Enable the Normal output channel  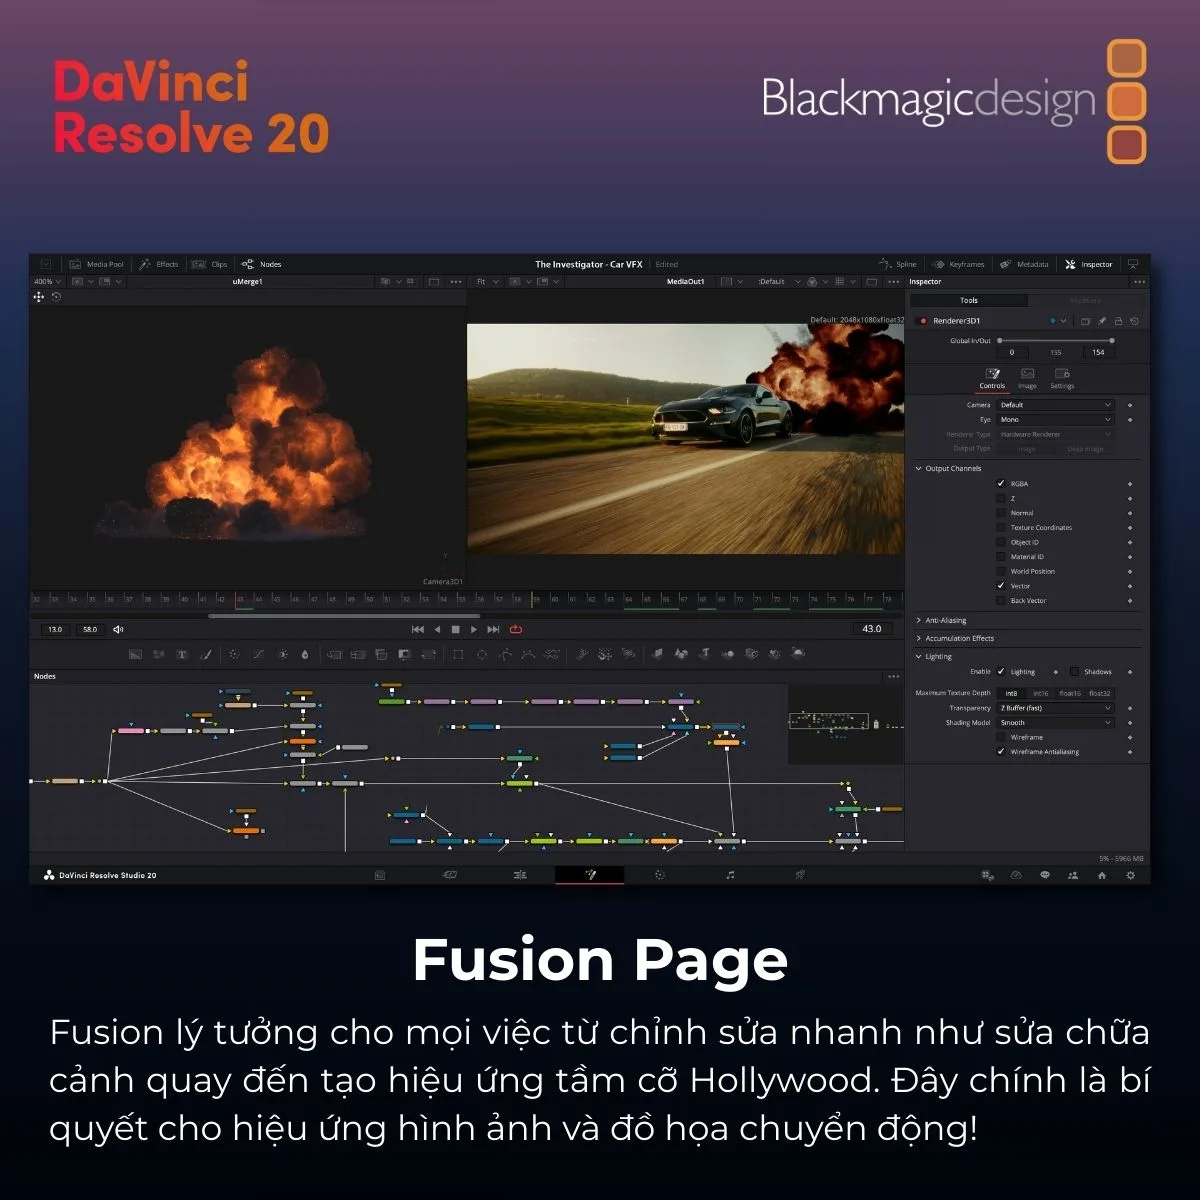[1001, 513]
